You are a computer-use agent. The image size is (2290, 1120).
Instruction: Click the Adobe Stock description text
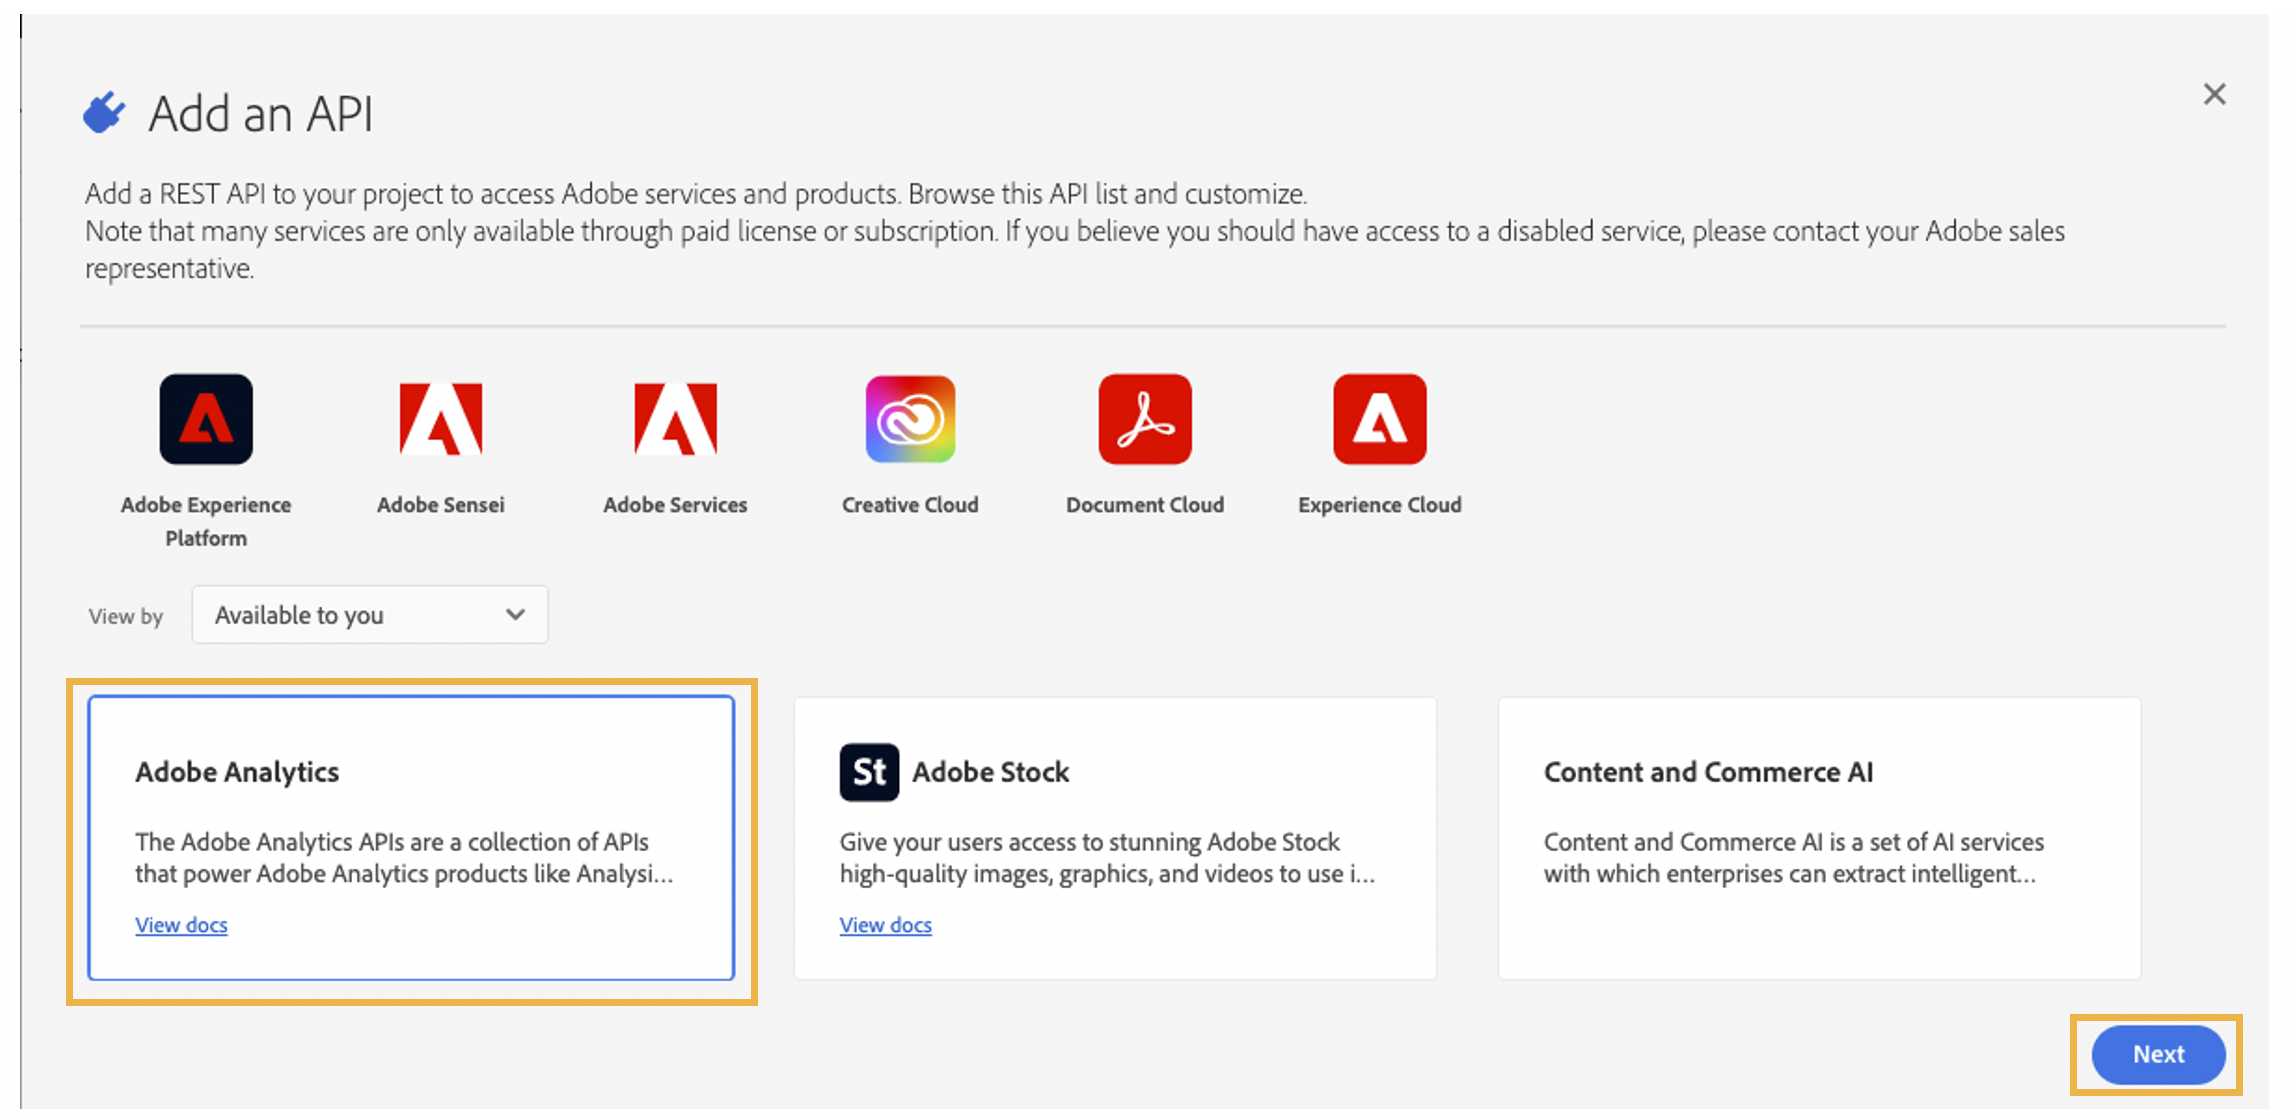(1108, 858)
